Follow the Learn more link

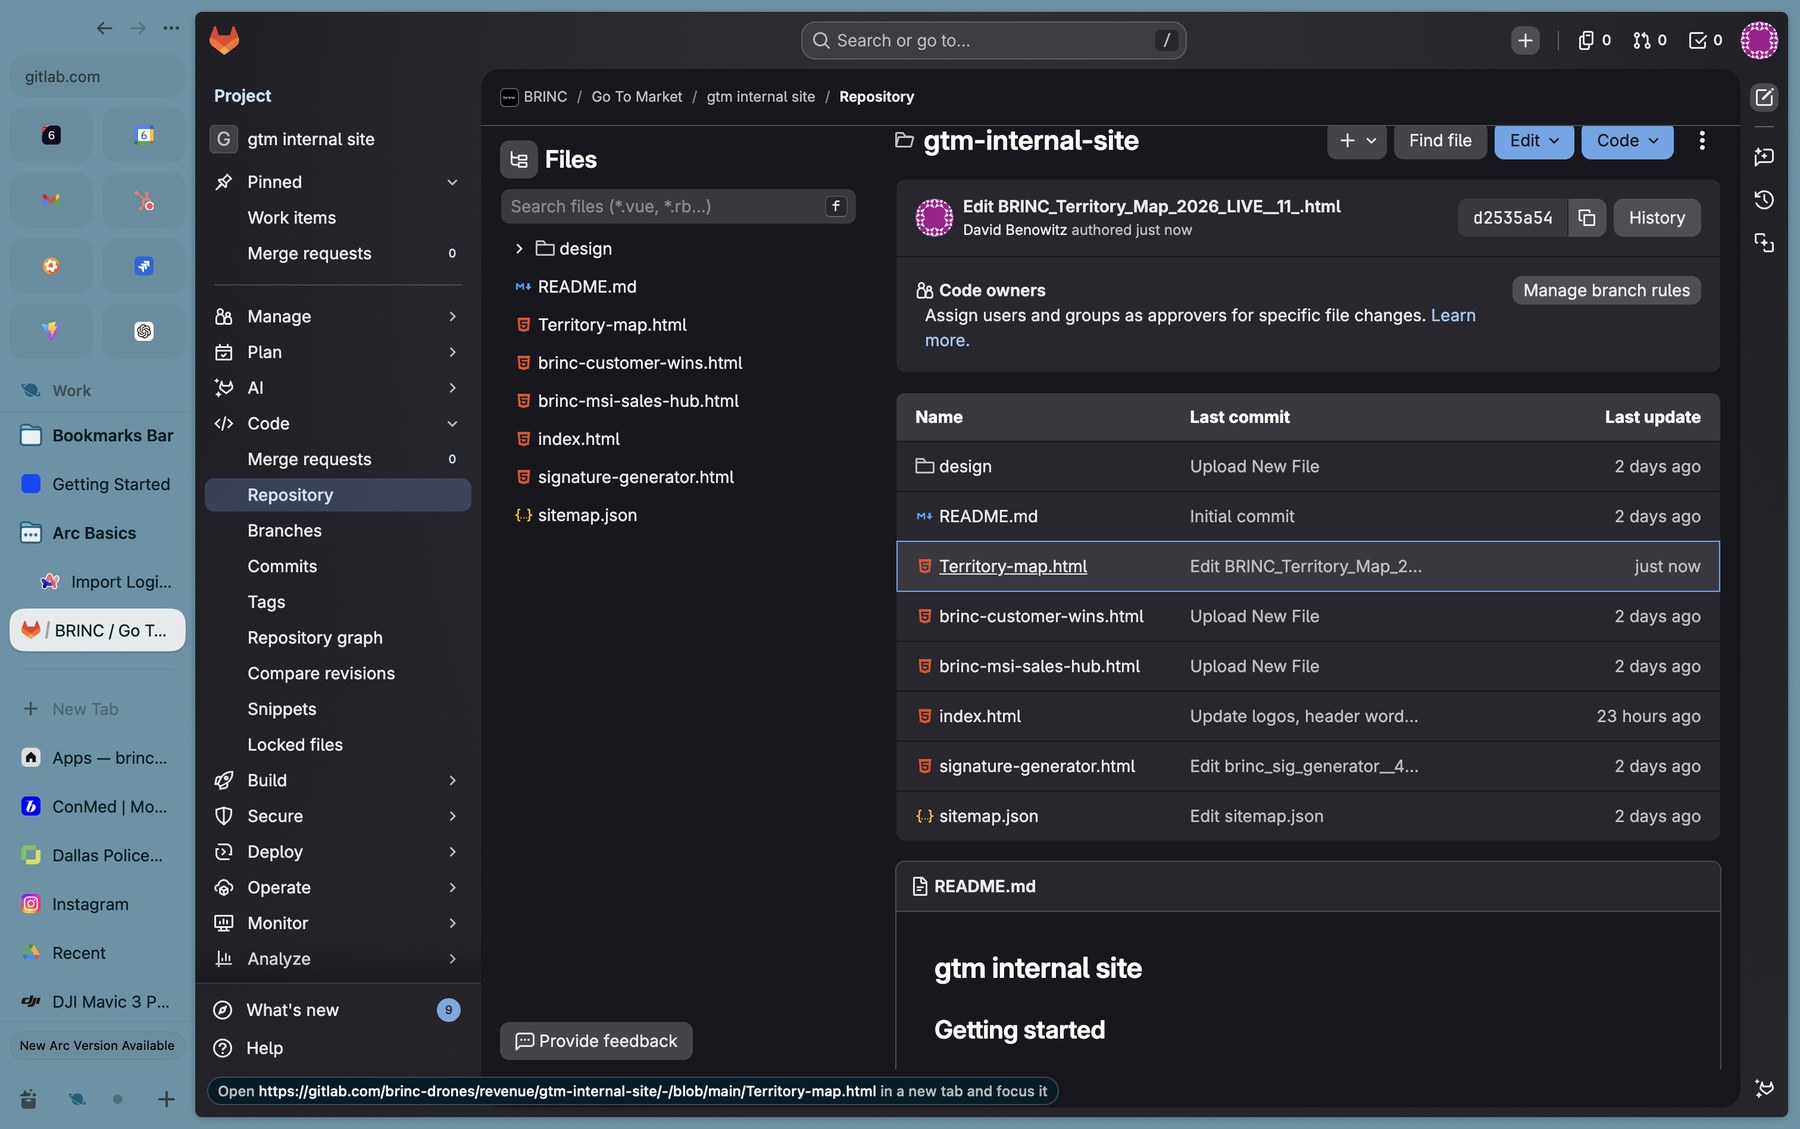[x=1452, y=316]
